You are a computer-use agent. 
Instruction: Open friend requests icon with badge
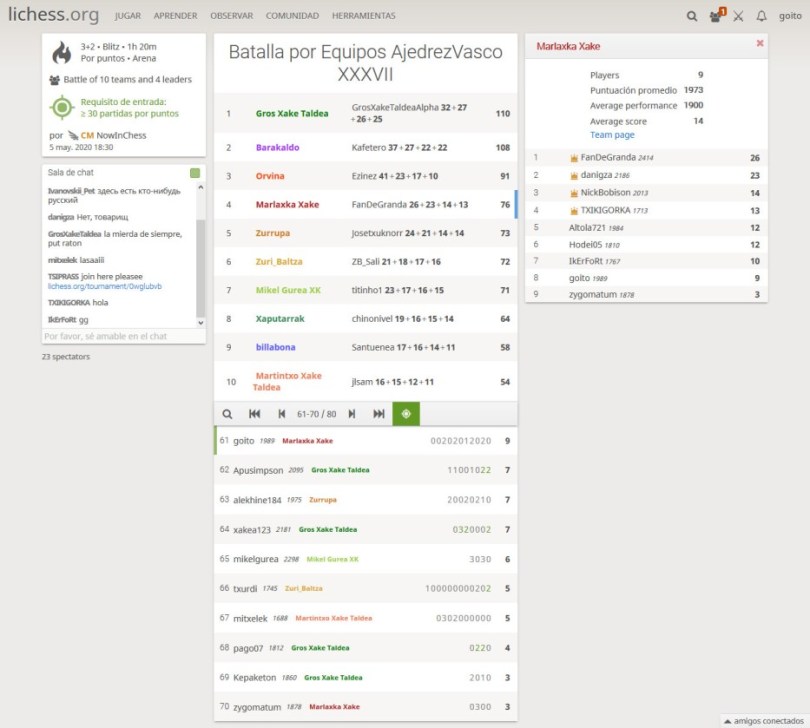click(x=716, y=16)
